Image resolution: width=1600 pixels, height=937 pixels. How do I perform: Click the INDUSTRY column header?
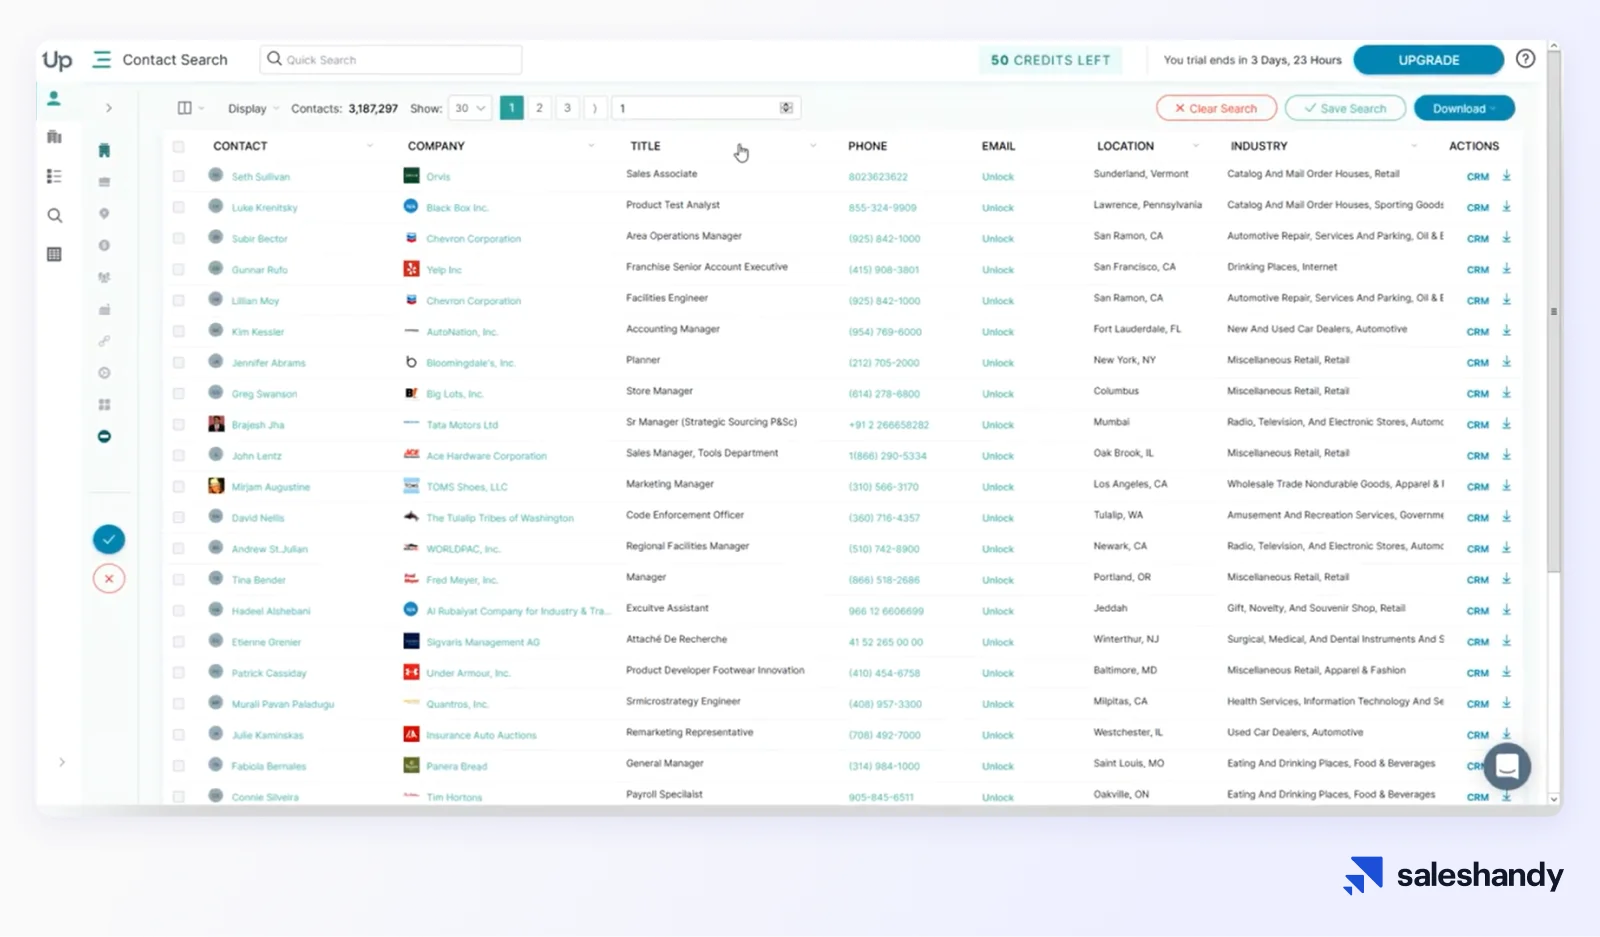pyautogui.click(x=1259, y=146)
